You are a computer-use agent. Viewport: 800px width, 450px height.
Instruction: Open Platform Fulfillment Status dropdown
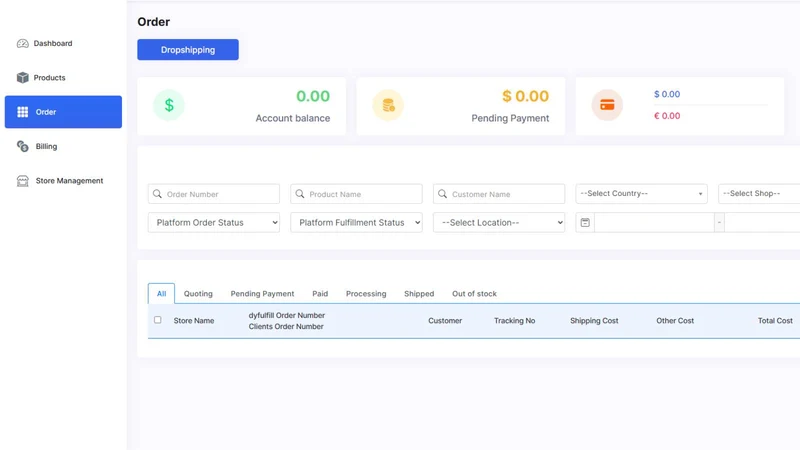pyautogui.click(x=356, y=222)
